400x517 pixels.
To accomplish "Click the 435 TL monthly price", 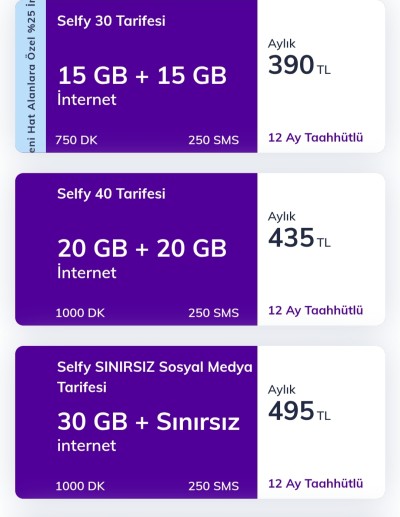I will pyautogui.click(x=299, y=238).
